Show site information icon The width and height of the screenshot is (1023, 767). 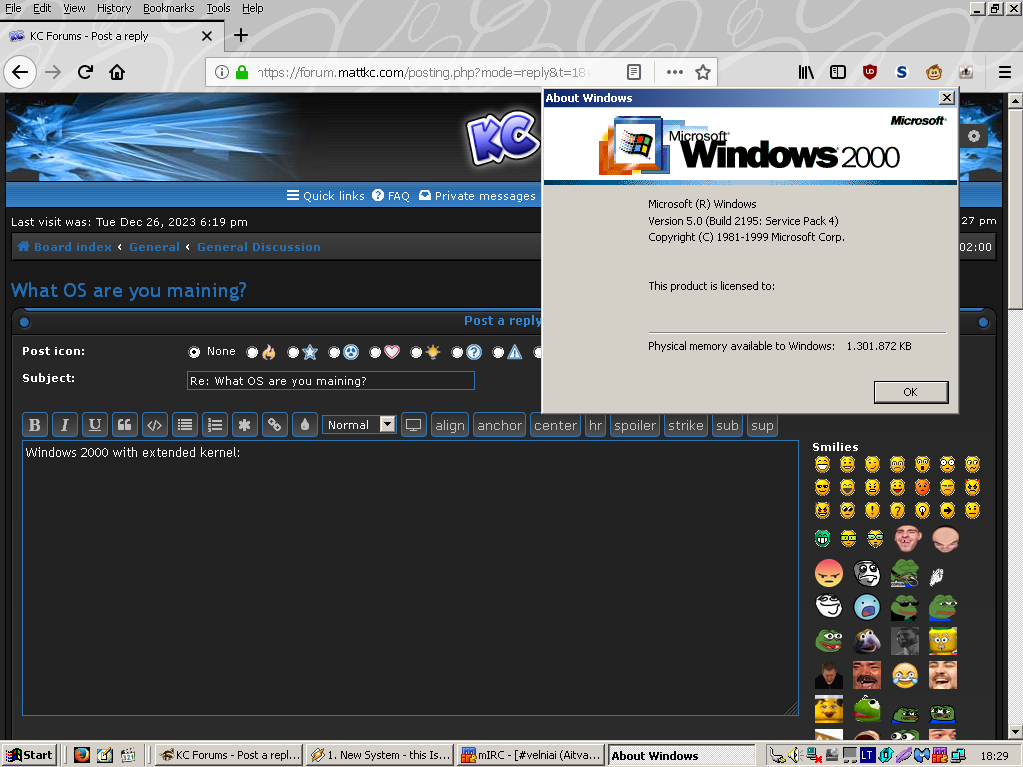[222, 72]
